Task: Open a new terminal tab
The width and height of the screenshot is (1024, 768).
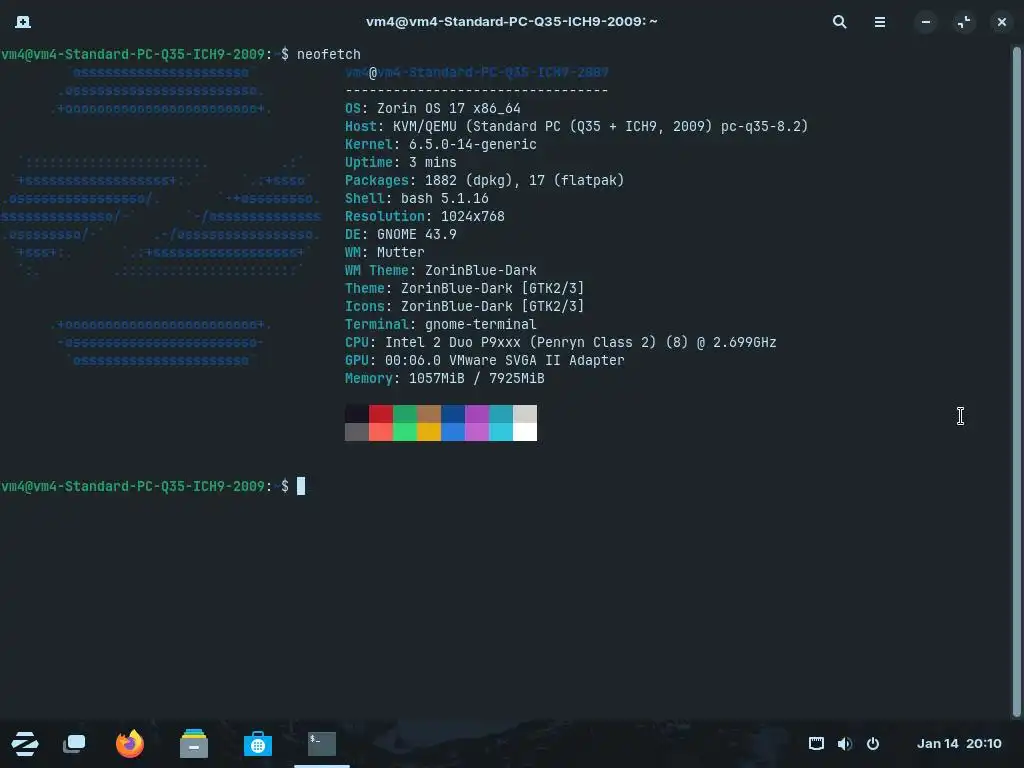Action: tap(23, 22)
